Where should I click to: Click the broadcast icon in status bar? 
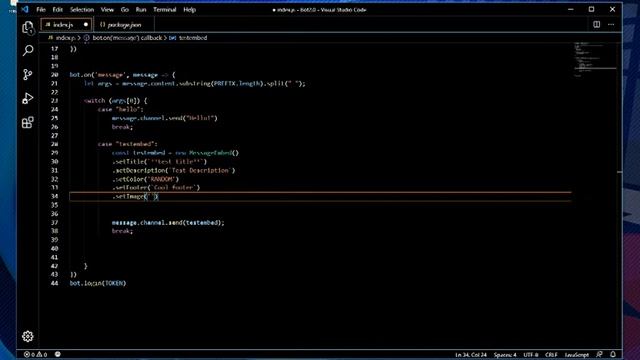tap(599, 354)
